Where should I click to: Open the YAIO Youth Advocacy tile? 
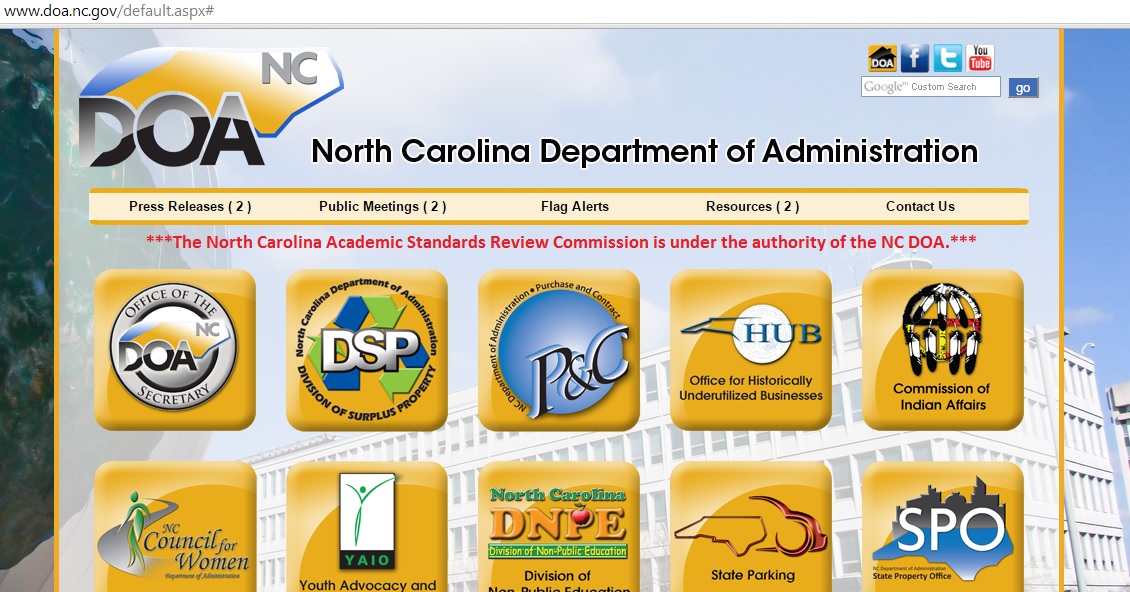367,528
